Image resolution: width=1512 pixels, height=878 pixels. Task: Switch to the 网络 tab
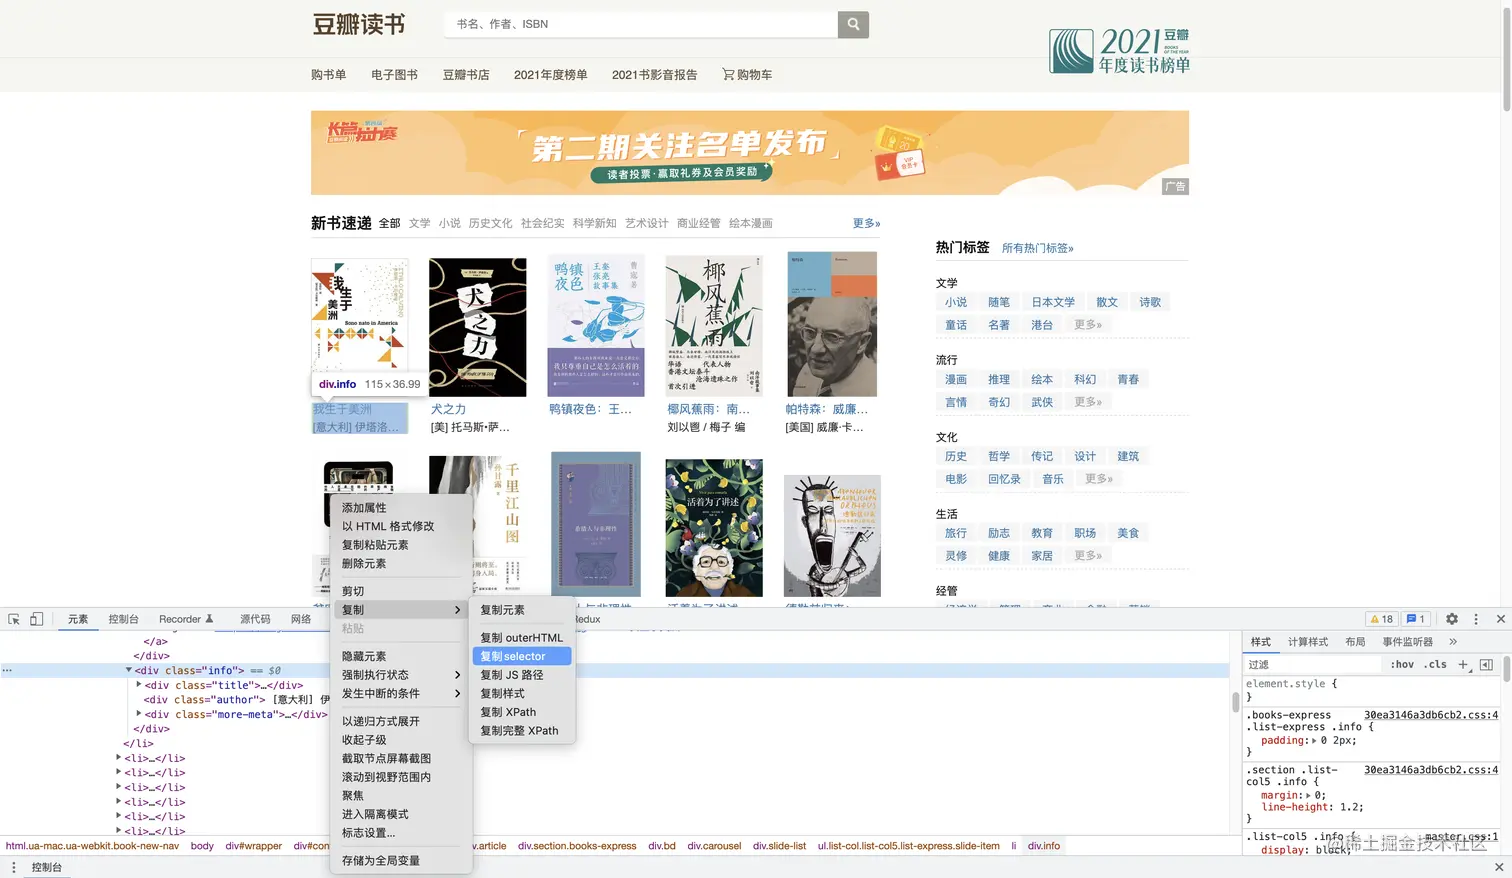(x=301, y=619)
